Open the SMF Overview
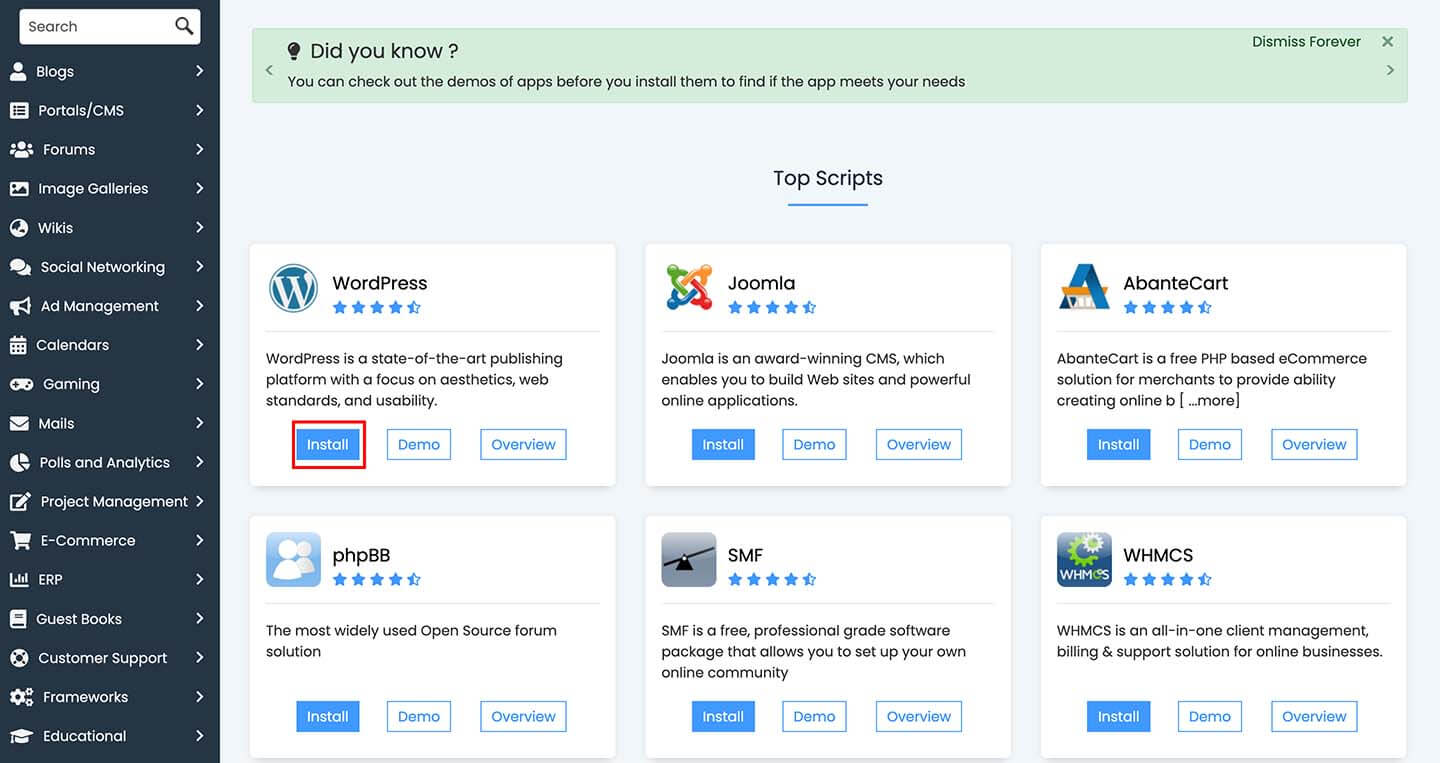The image size is (1440, 763). tap(919, 716)
